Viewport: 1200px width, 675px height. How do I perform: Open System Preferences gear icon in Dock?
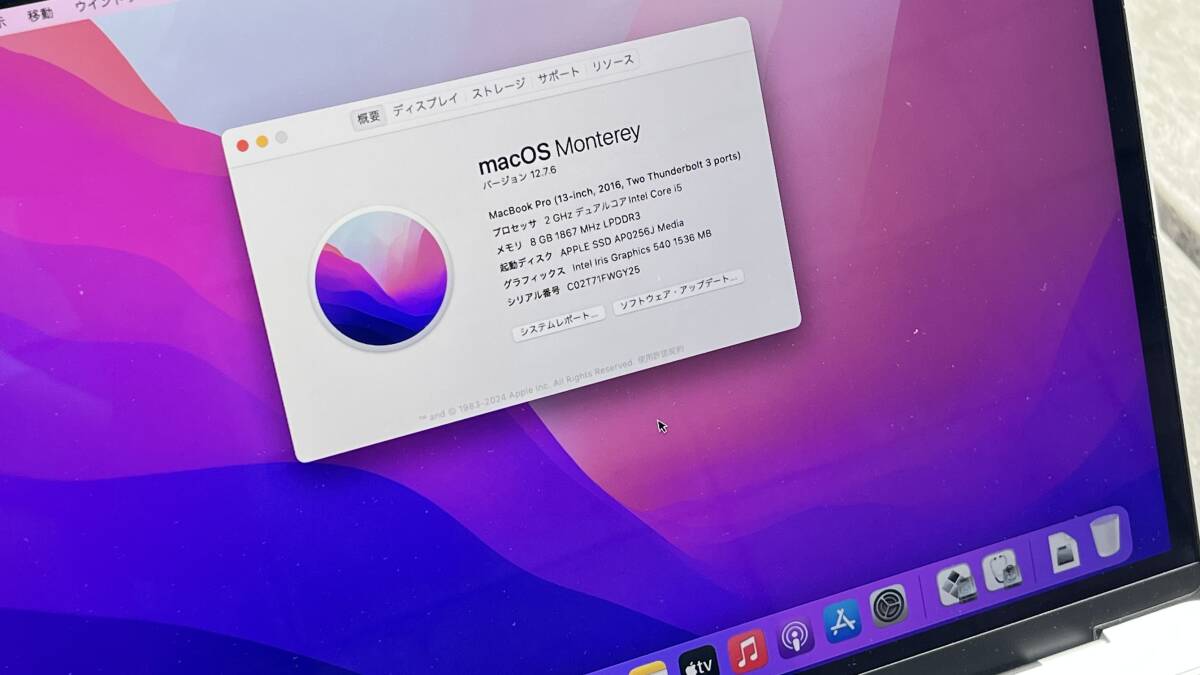888,606
